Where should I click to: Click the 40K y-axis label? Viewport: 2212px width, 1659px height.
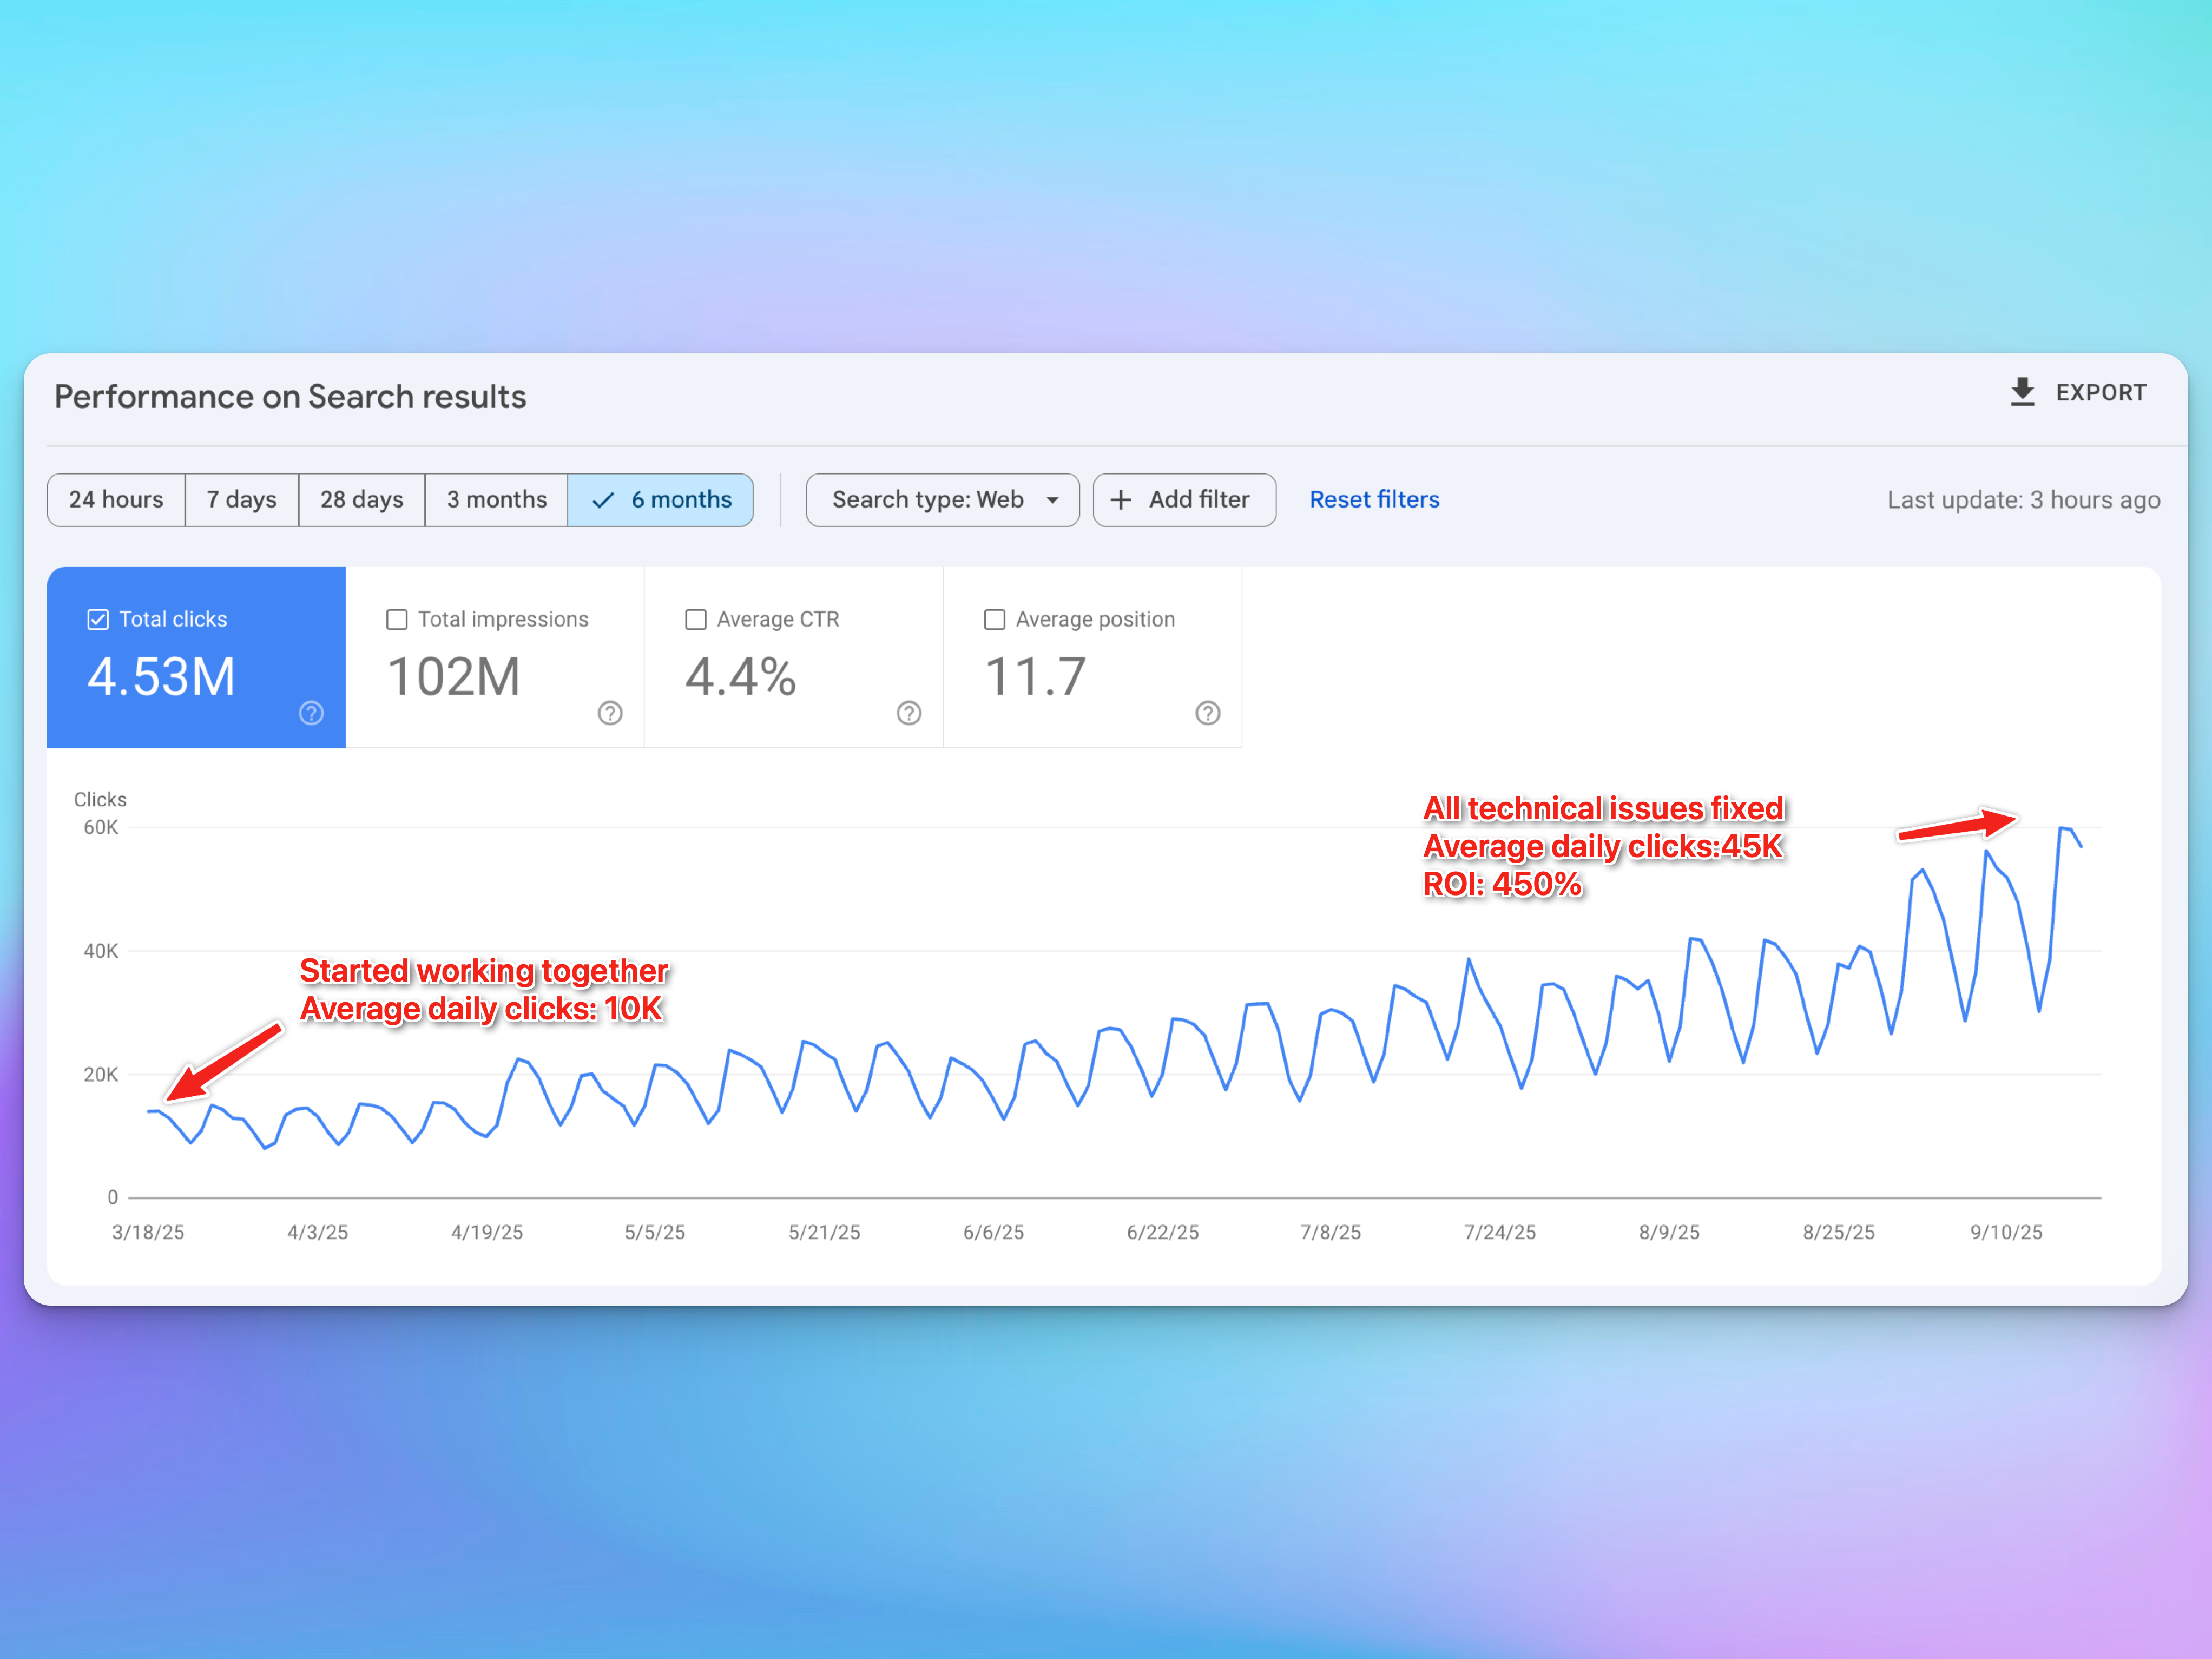[101, 952]
